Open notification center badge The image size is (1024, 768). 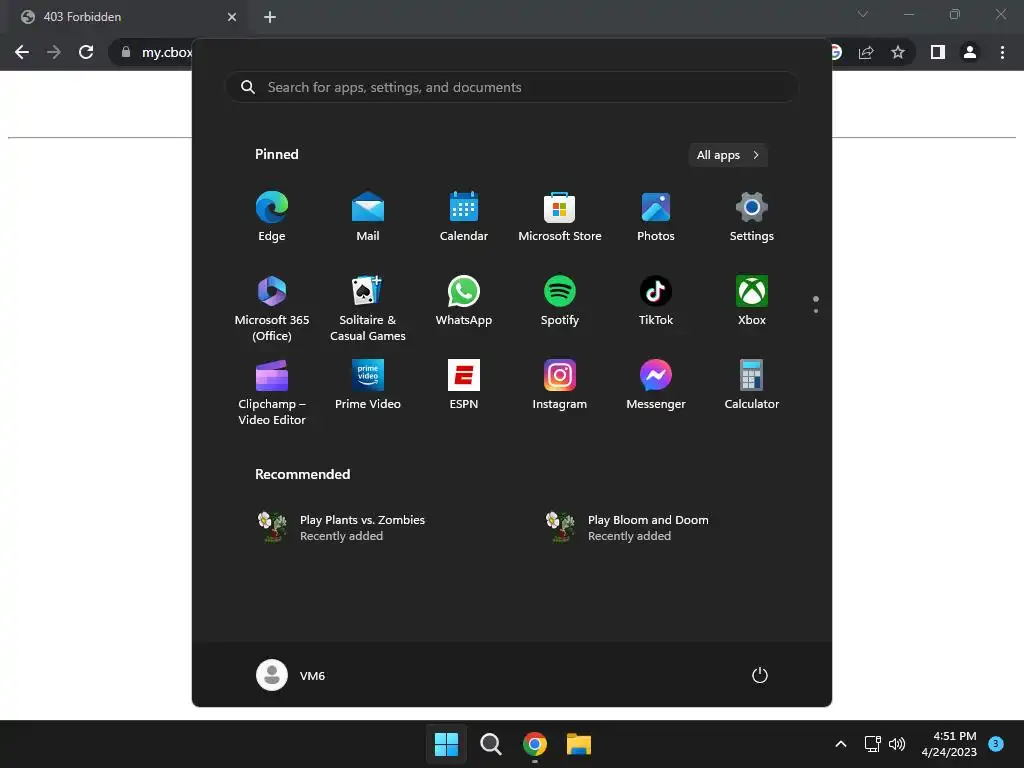click(x=995, y=743)
